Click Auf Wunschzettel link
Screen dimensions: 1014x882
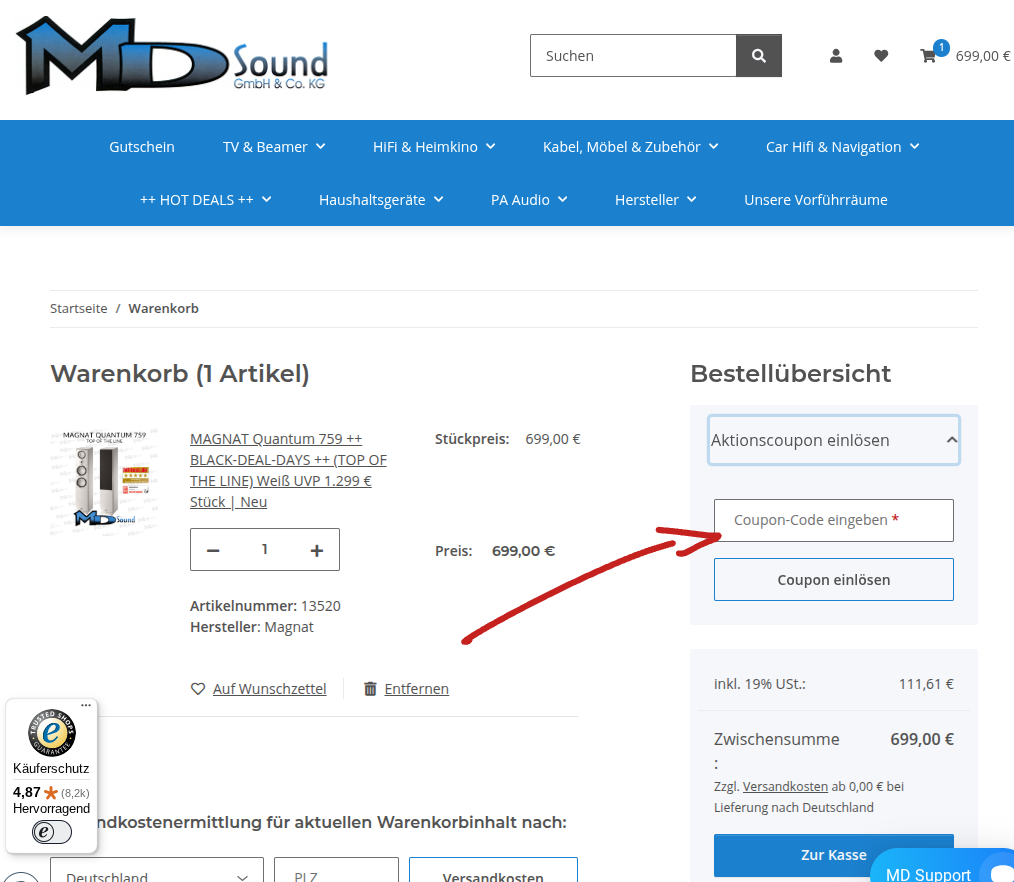pos(270,689)
